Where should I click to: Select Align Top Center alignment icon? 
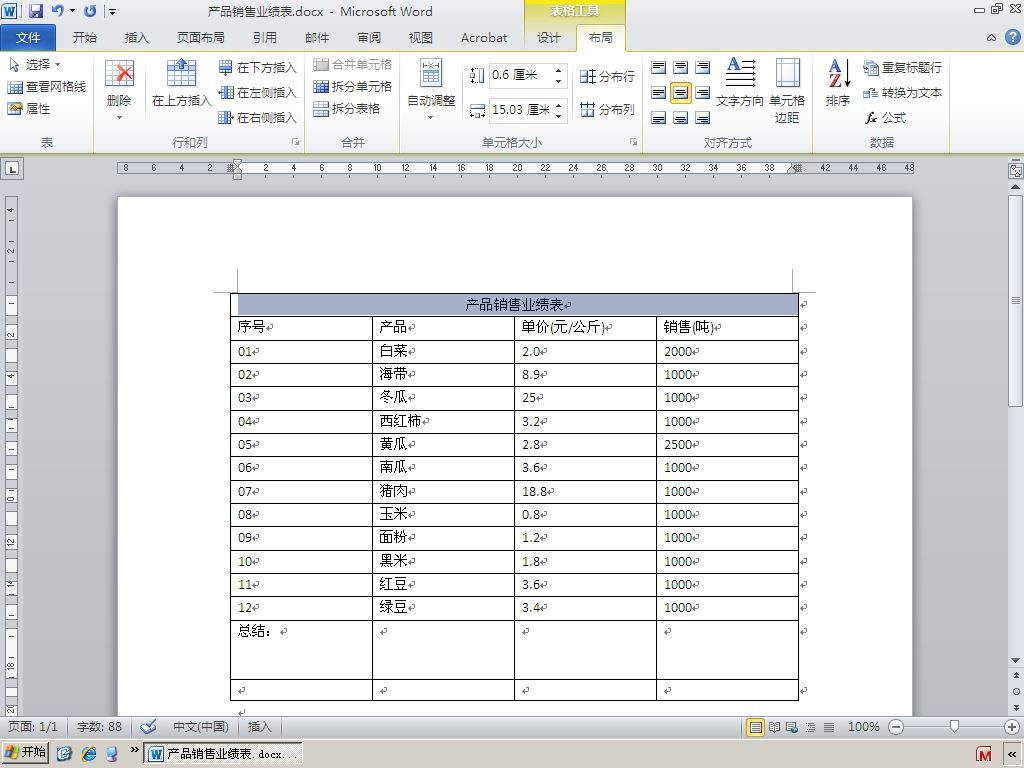tap(680, 67)
